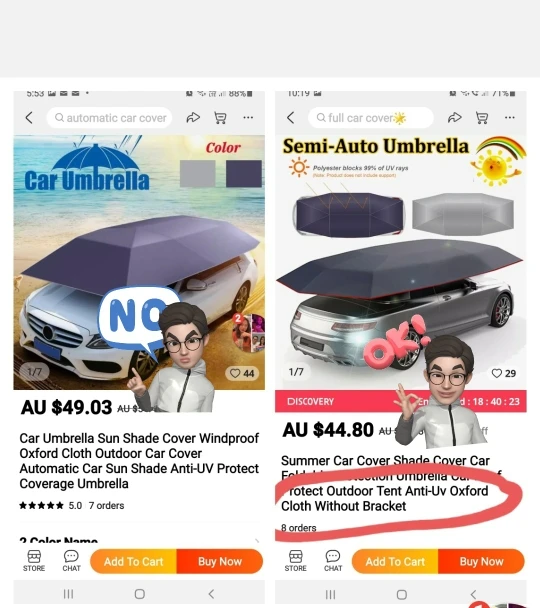Tap back arrow on left product page
This screenshot has width=540, height=608.
pyautogui.click(x=29, y=117)
